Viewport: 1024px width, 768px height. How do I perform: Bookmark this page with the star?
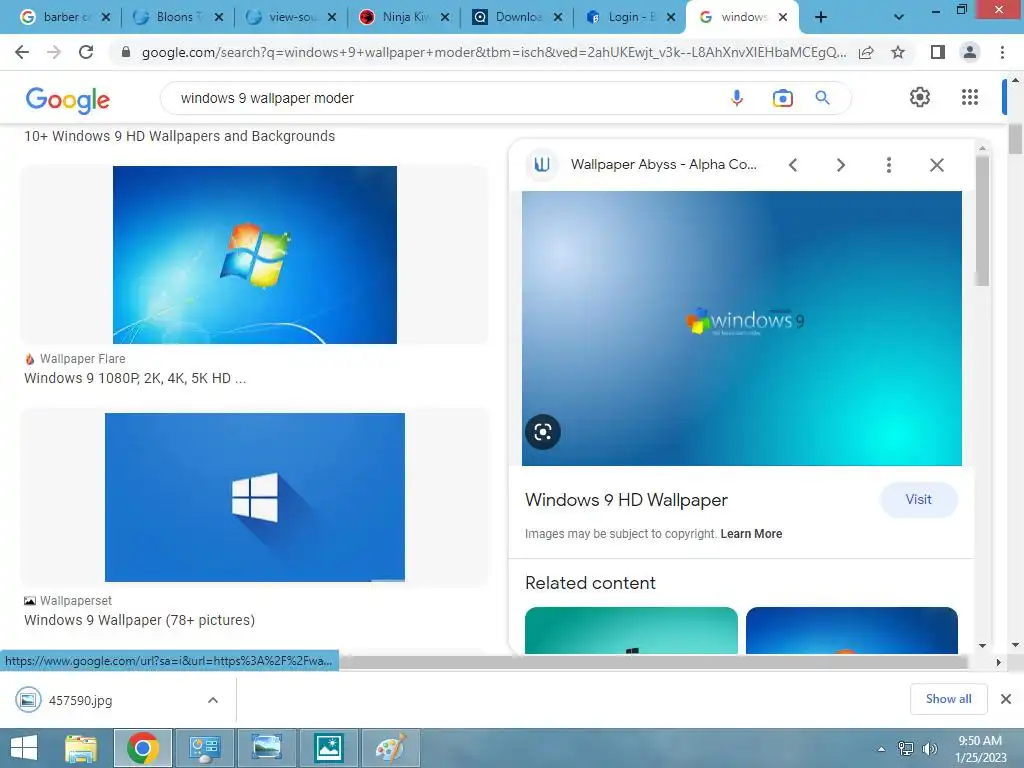(898, 52)
